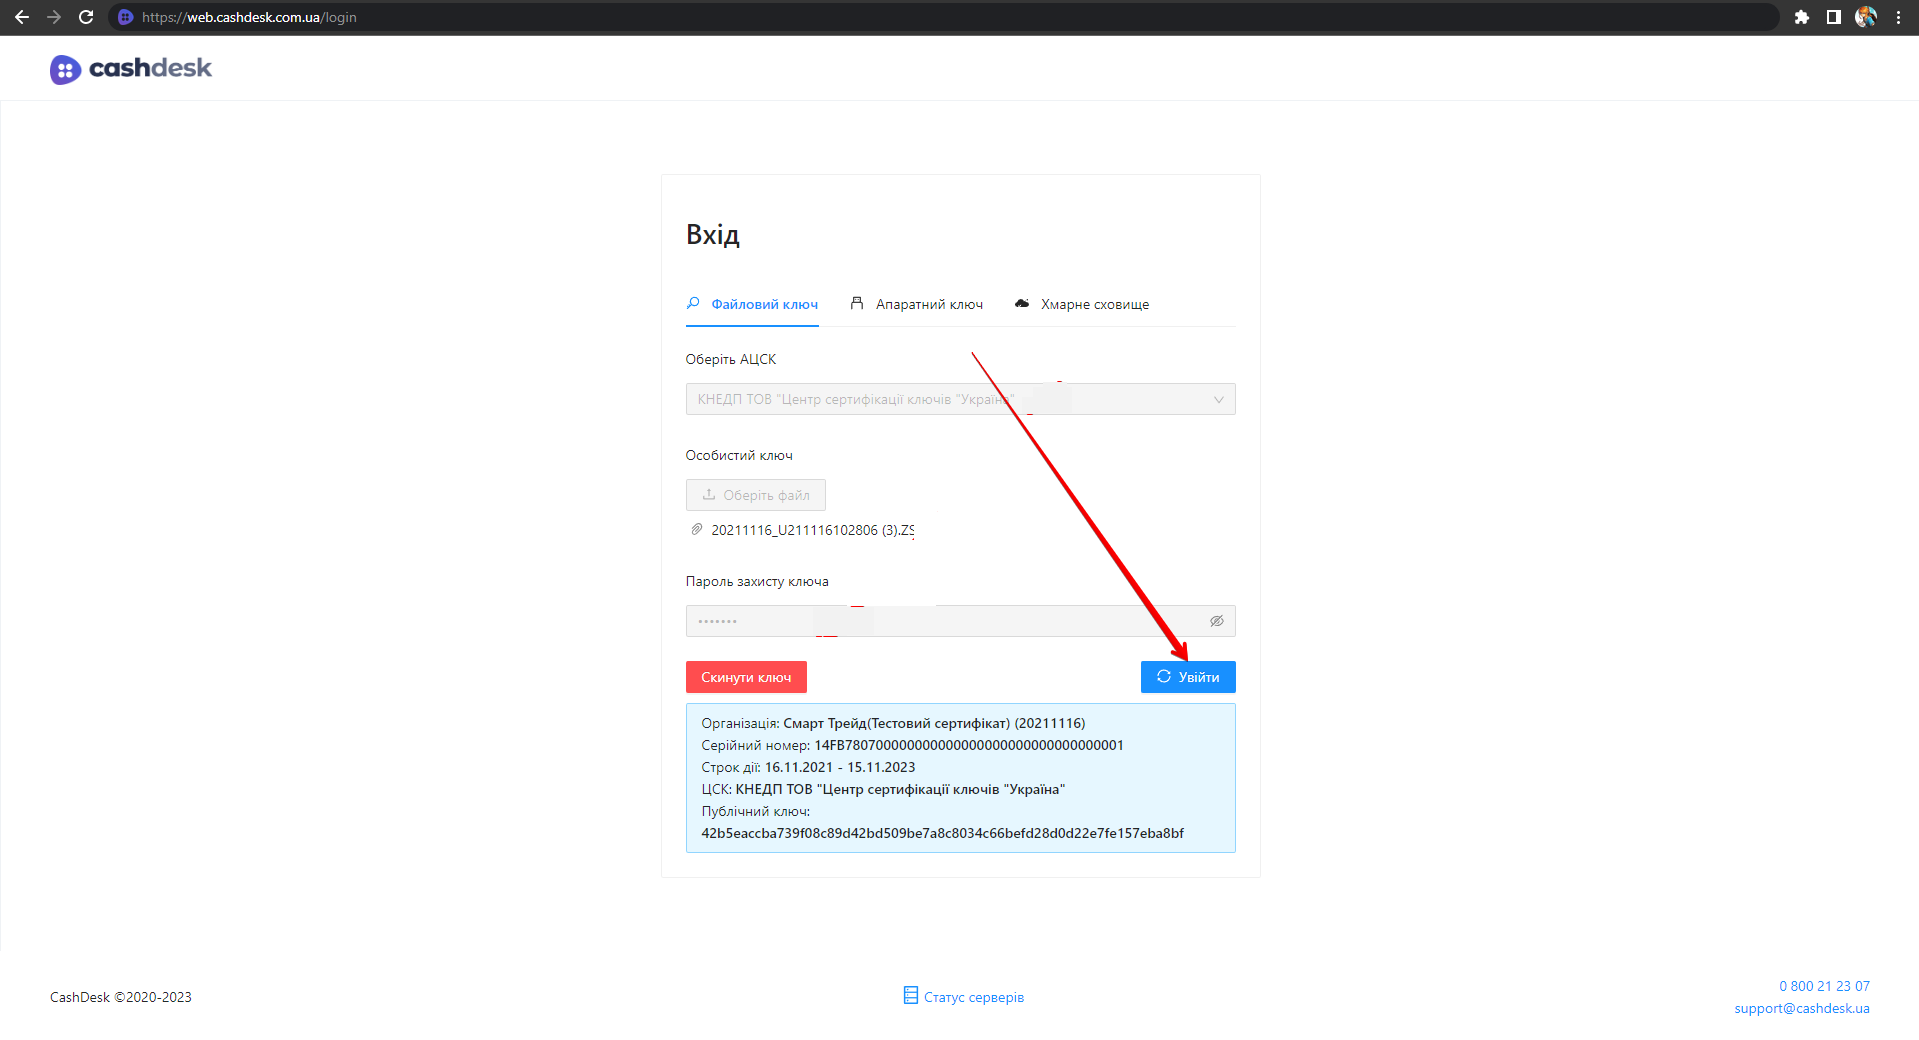The image size is (1919, 1040).
Task: Click the key password input field
Action: (961, 621)
